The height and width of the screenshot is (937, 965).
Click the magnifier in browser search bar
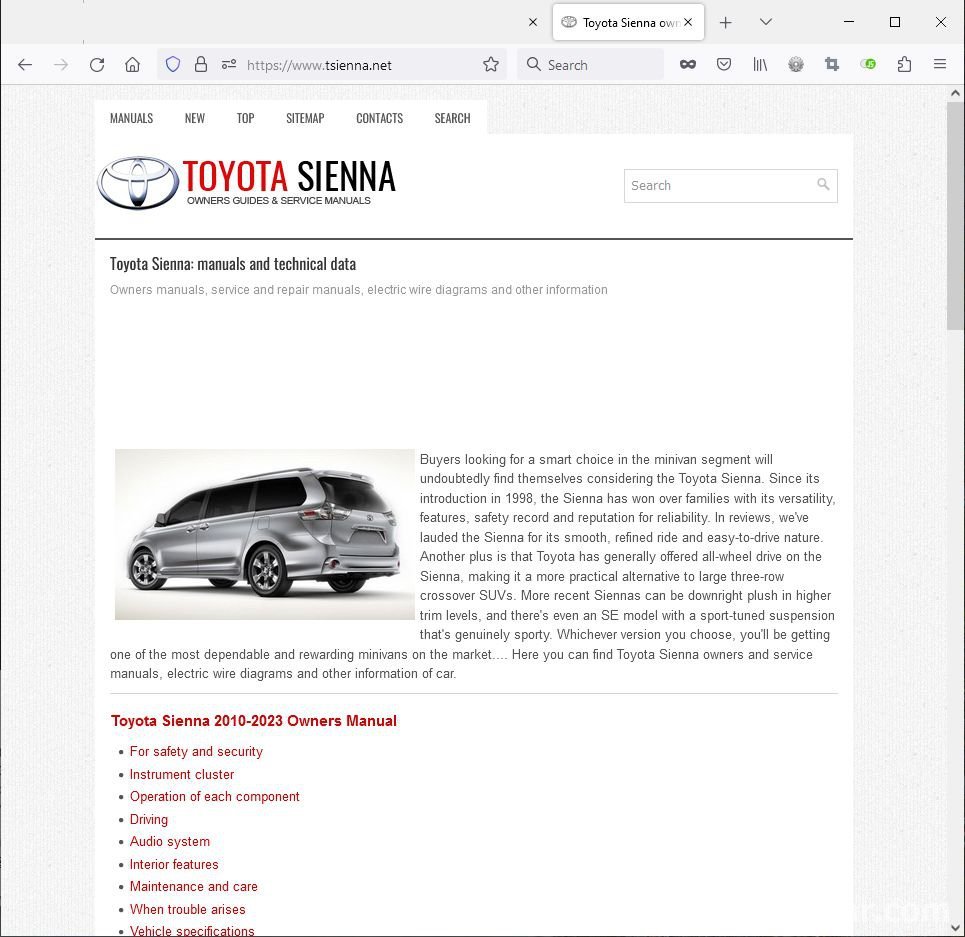pyautogui.click(x=534, y=64)
